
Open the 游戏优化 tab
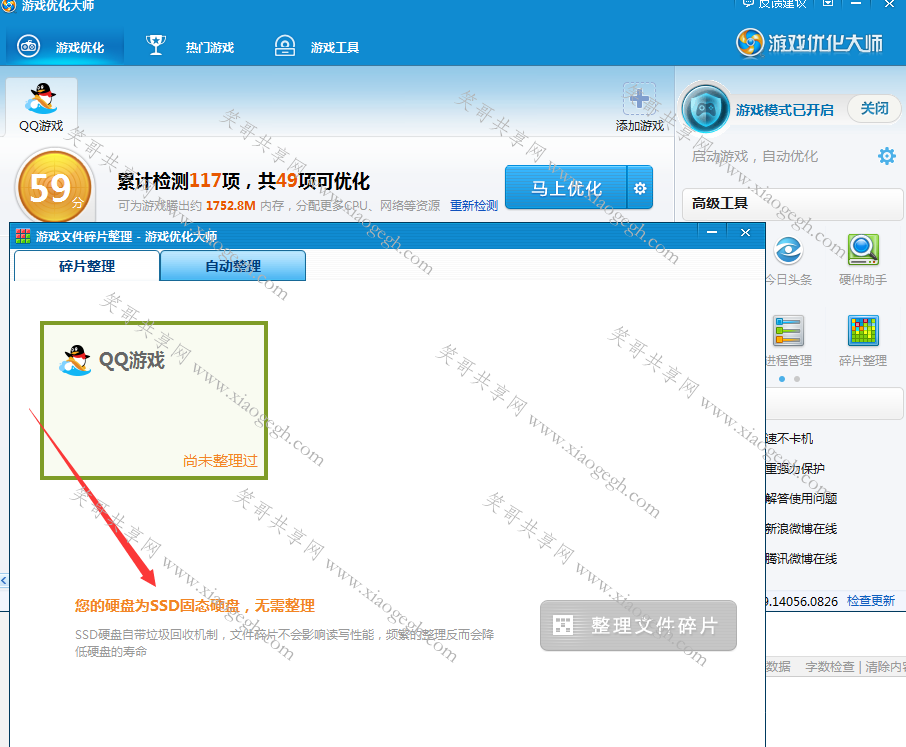[x=65, y=46]
